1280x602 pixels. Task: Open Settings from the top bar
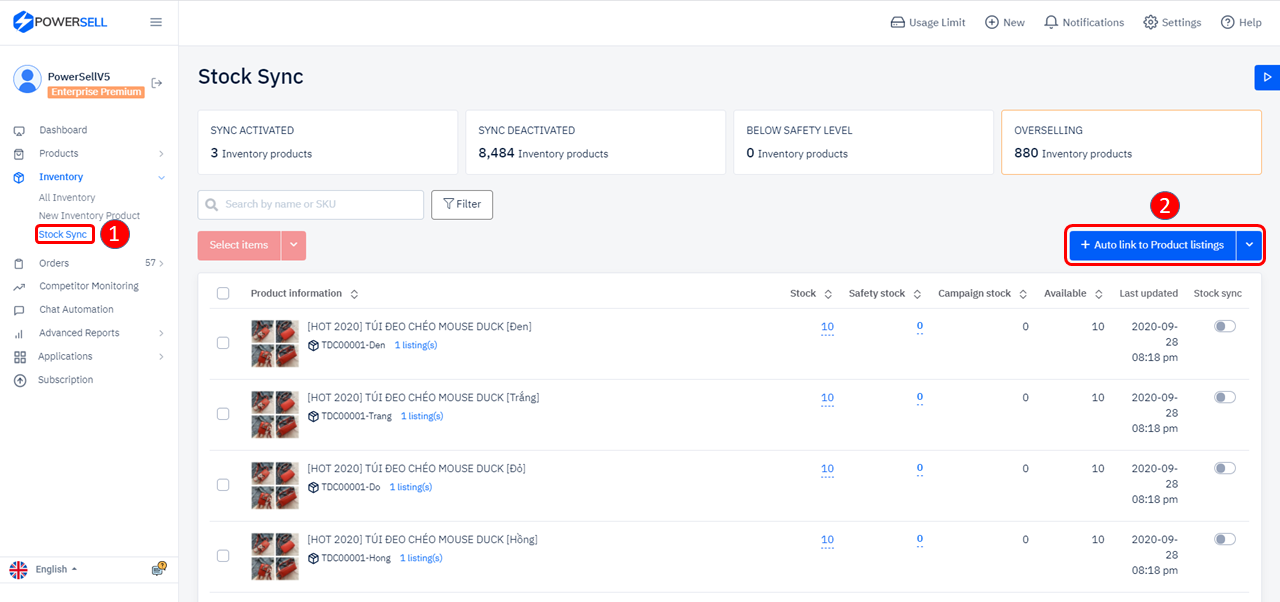(x=1172, y=22)
